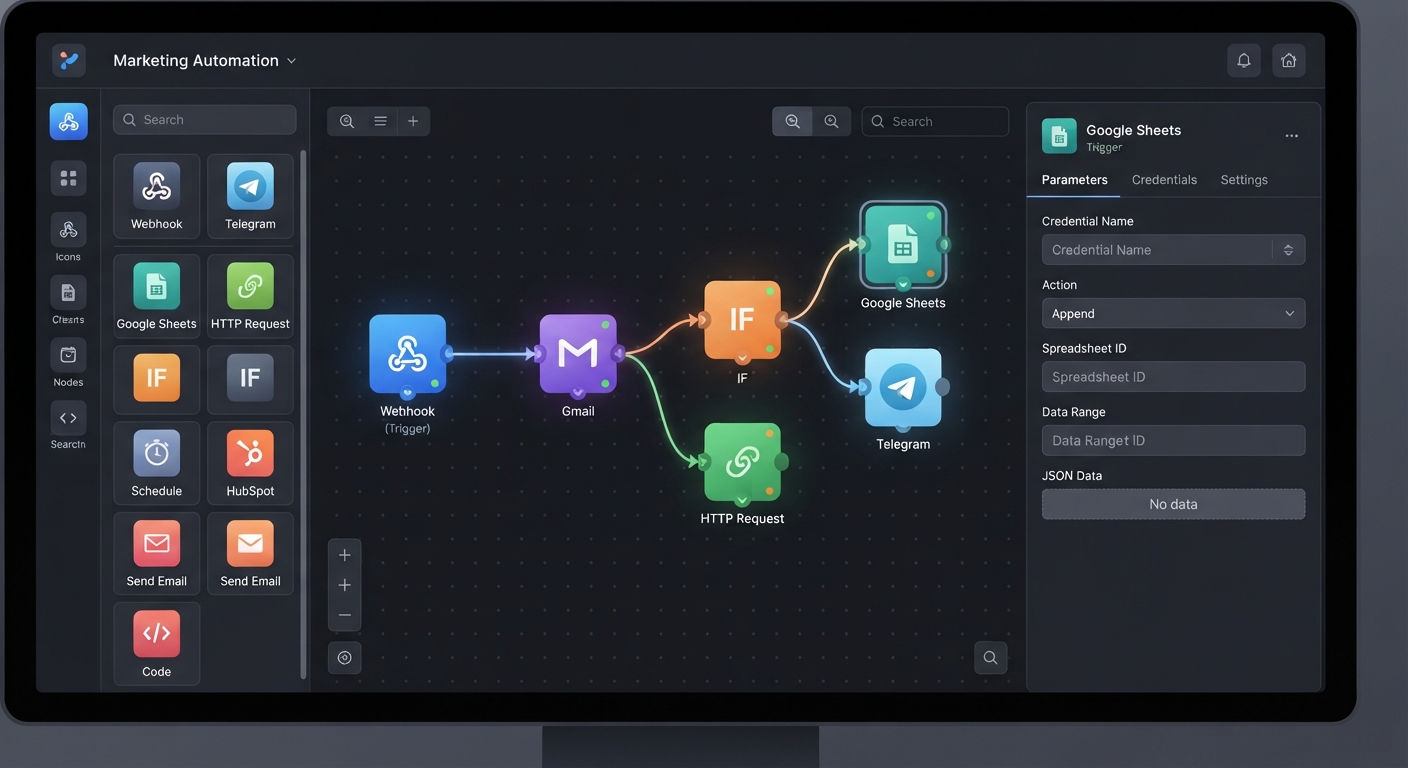Open the Action dropdown showing Append
The height and width of the screenshot is (768, 1408).
click(x=1173, y=313)
